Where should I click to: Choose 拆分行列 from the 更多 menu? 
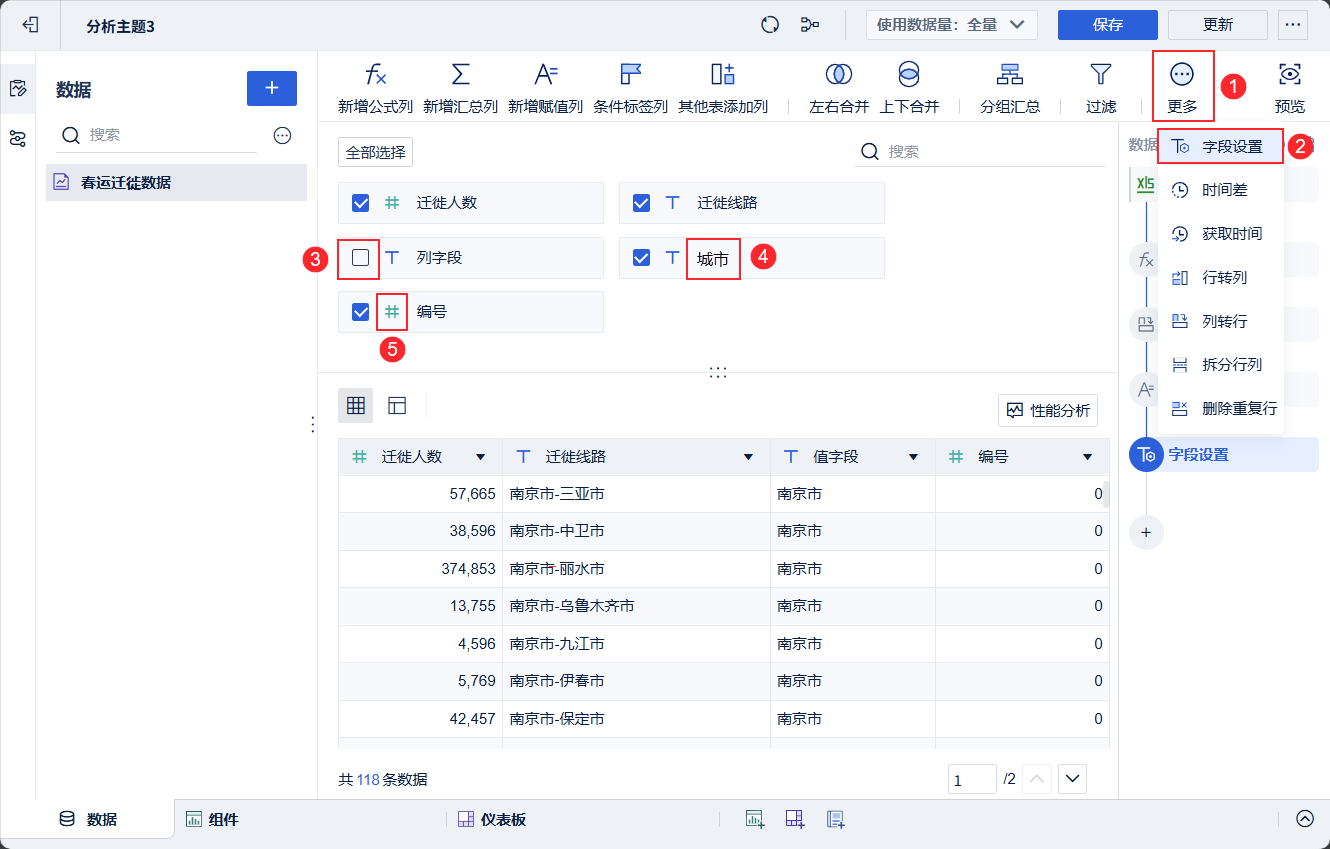[x=1221, y=365]
